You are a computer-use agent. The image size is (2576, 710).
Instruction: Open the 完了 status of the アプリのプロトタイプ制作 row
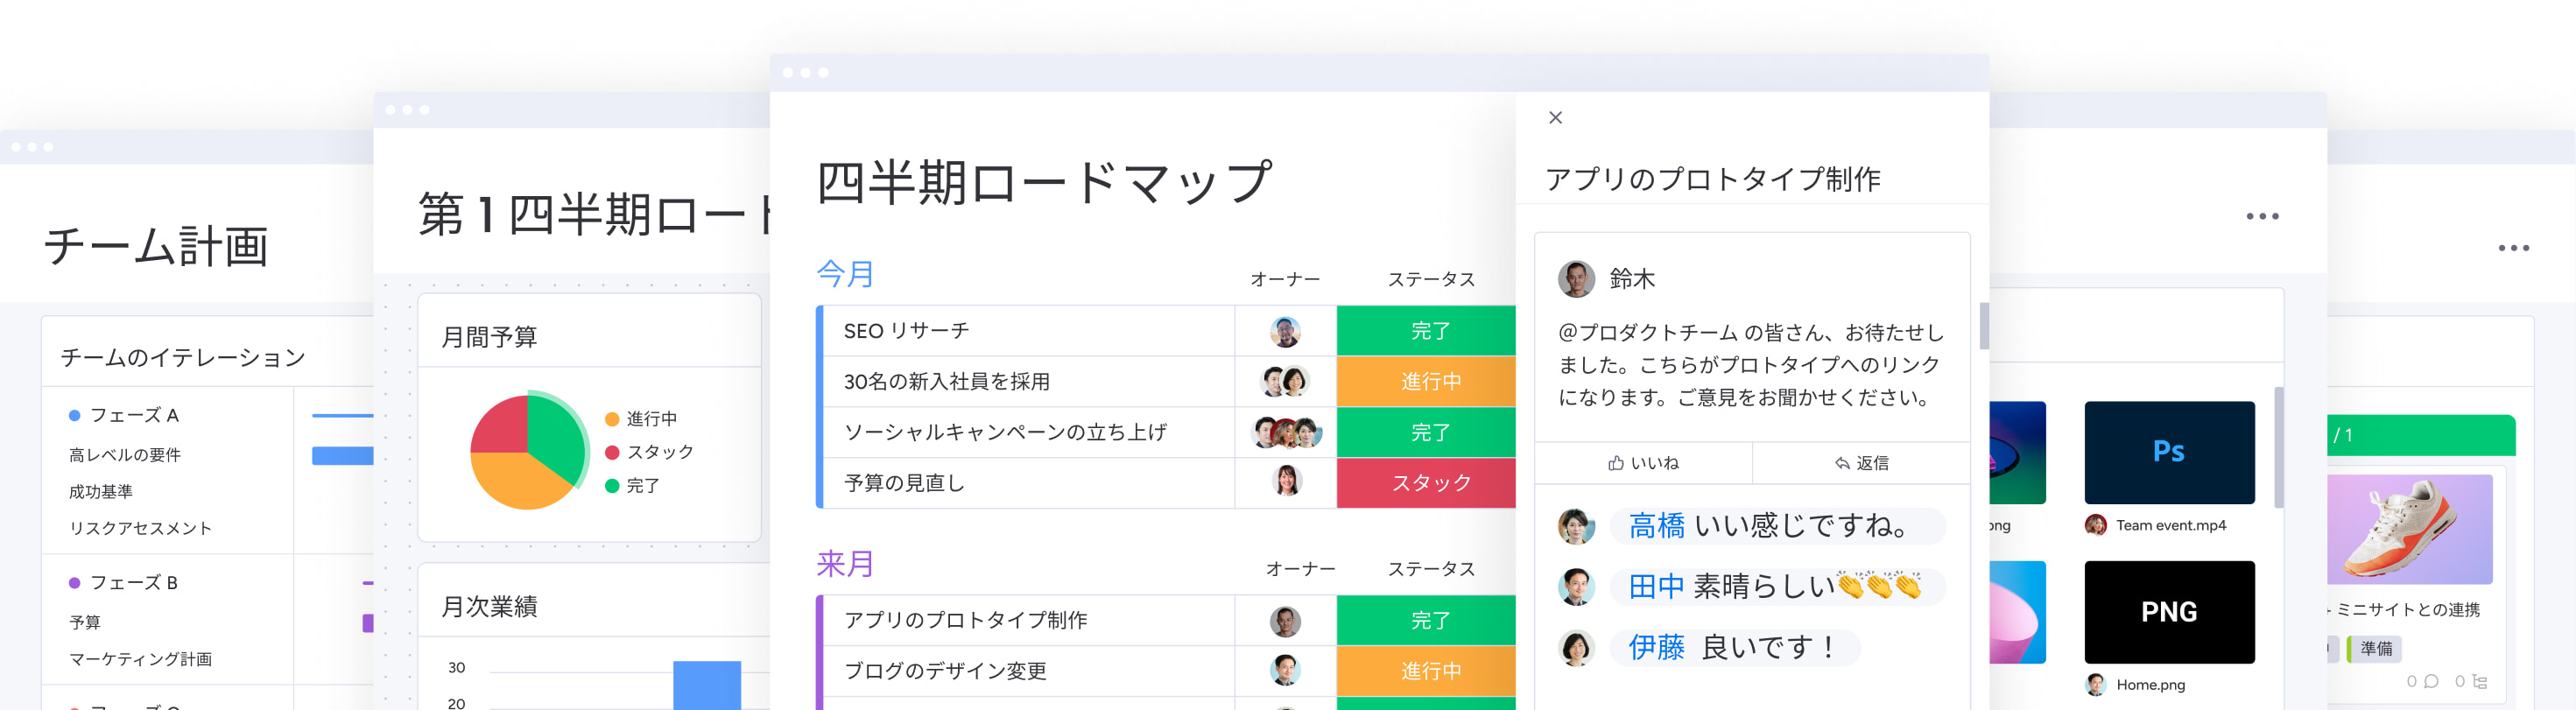coord(1426,620)
